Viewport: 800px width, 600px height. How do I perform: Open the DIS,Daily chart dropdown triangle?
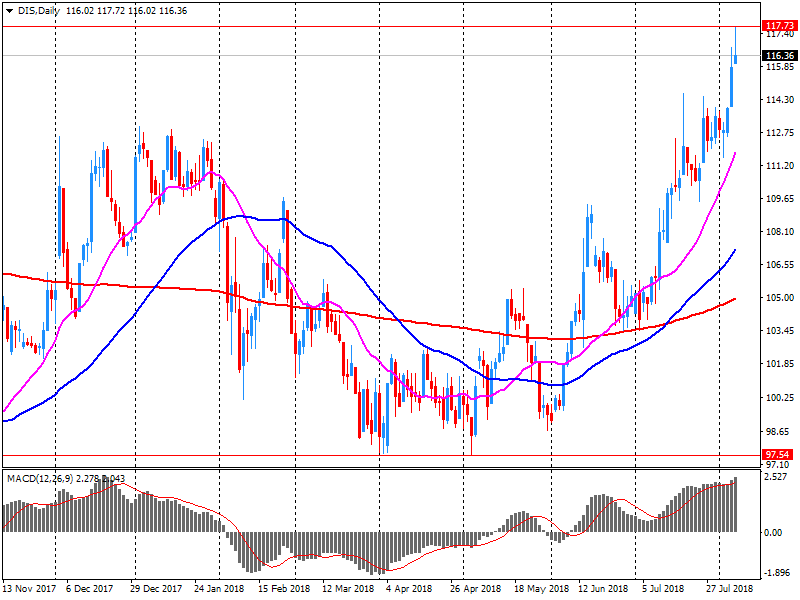pos(9,11)
